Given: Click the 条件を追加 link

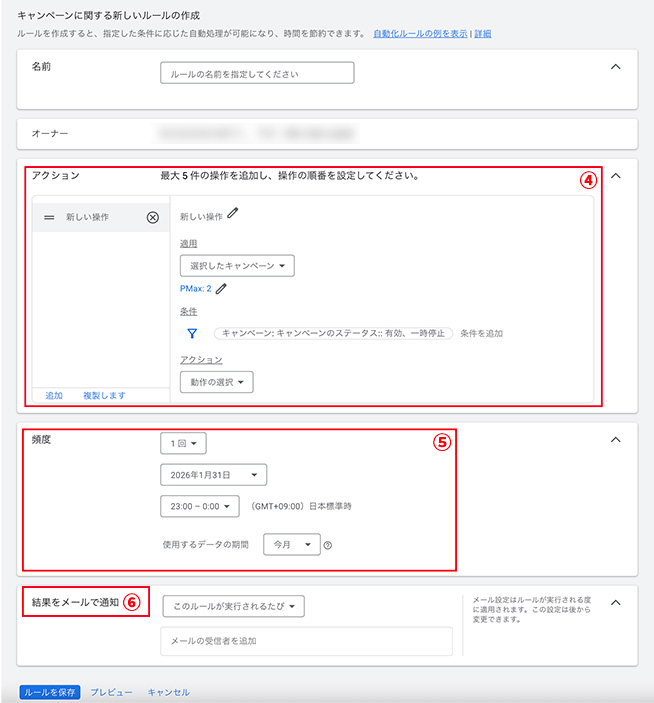Looking at the screenshot, I should 482,333.
